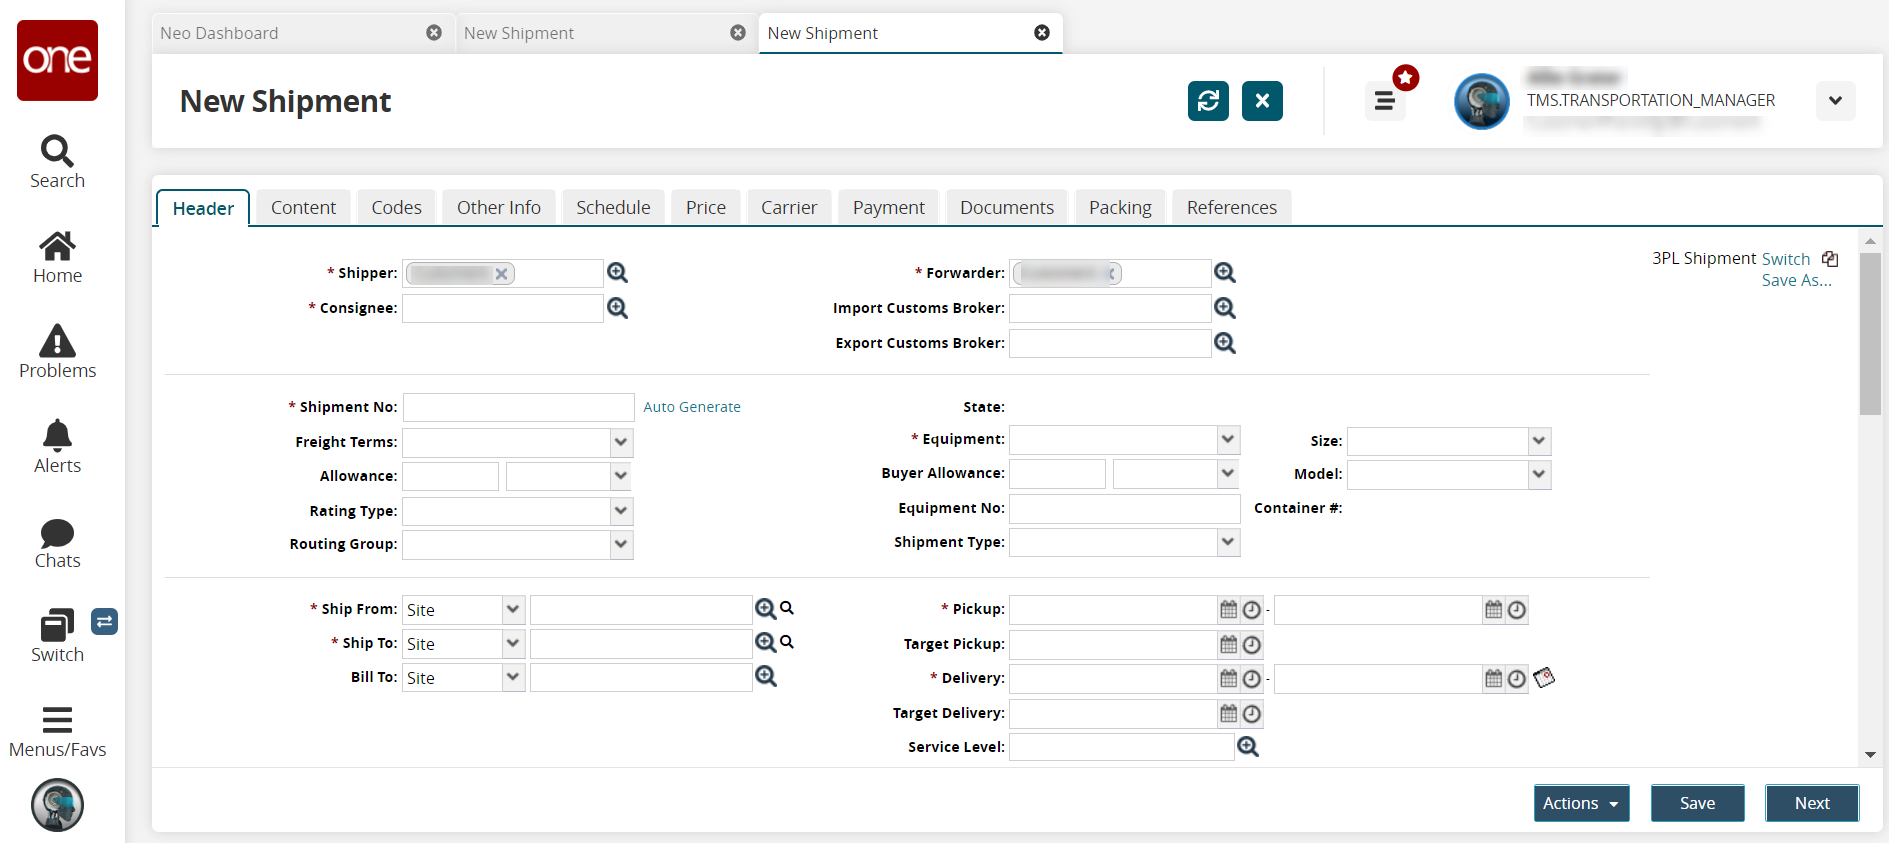Open the Actions dropdown button
This screenshot has height=843, width=1889.
tap(1581, 803)
